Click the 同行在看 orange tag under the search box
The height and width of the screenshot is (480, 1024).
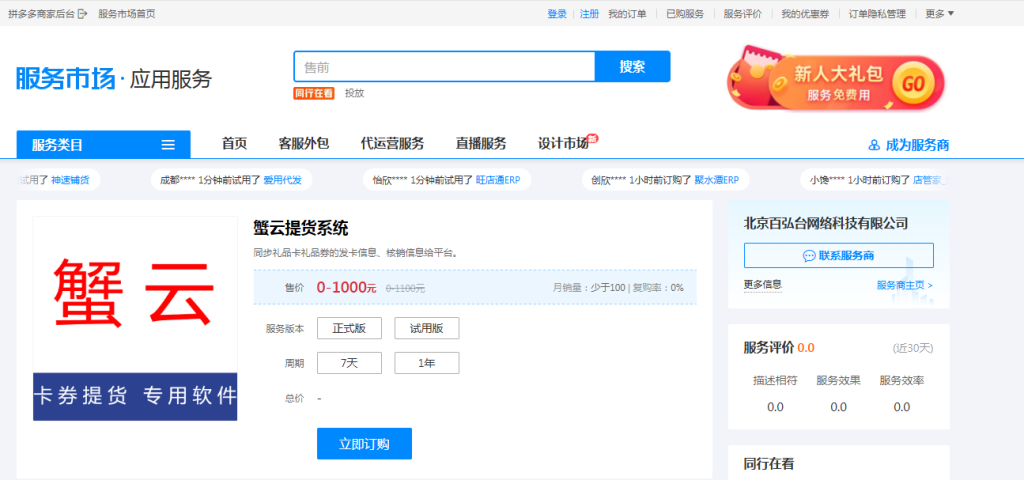pos(313,93)
